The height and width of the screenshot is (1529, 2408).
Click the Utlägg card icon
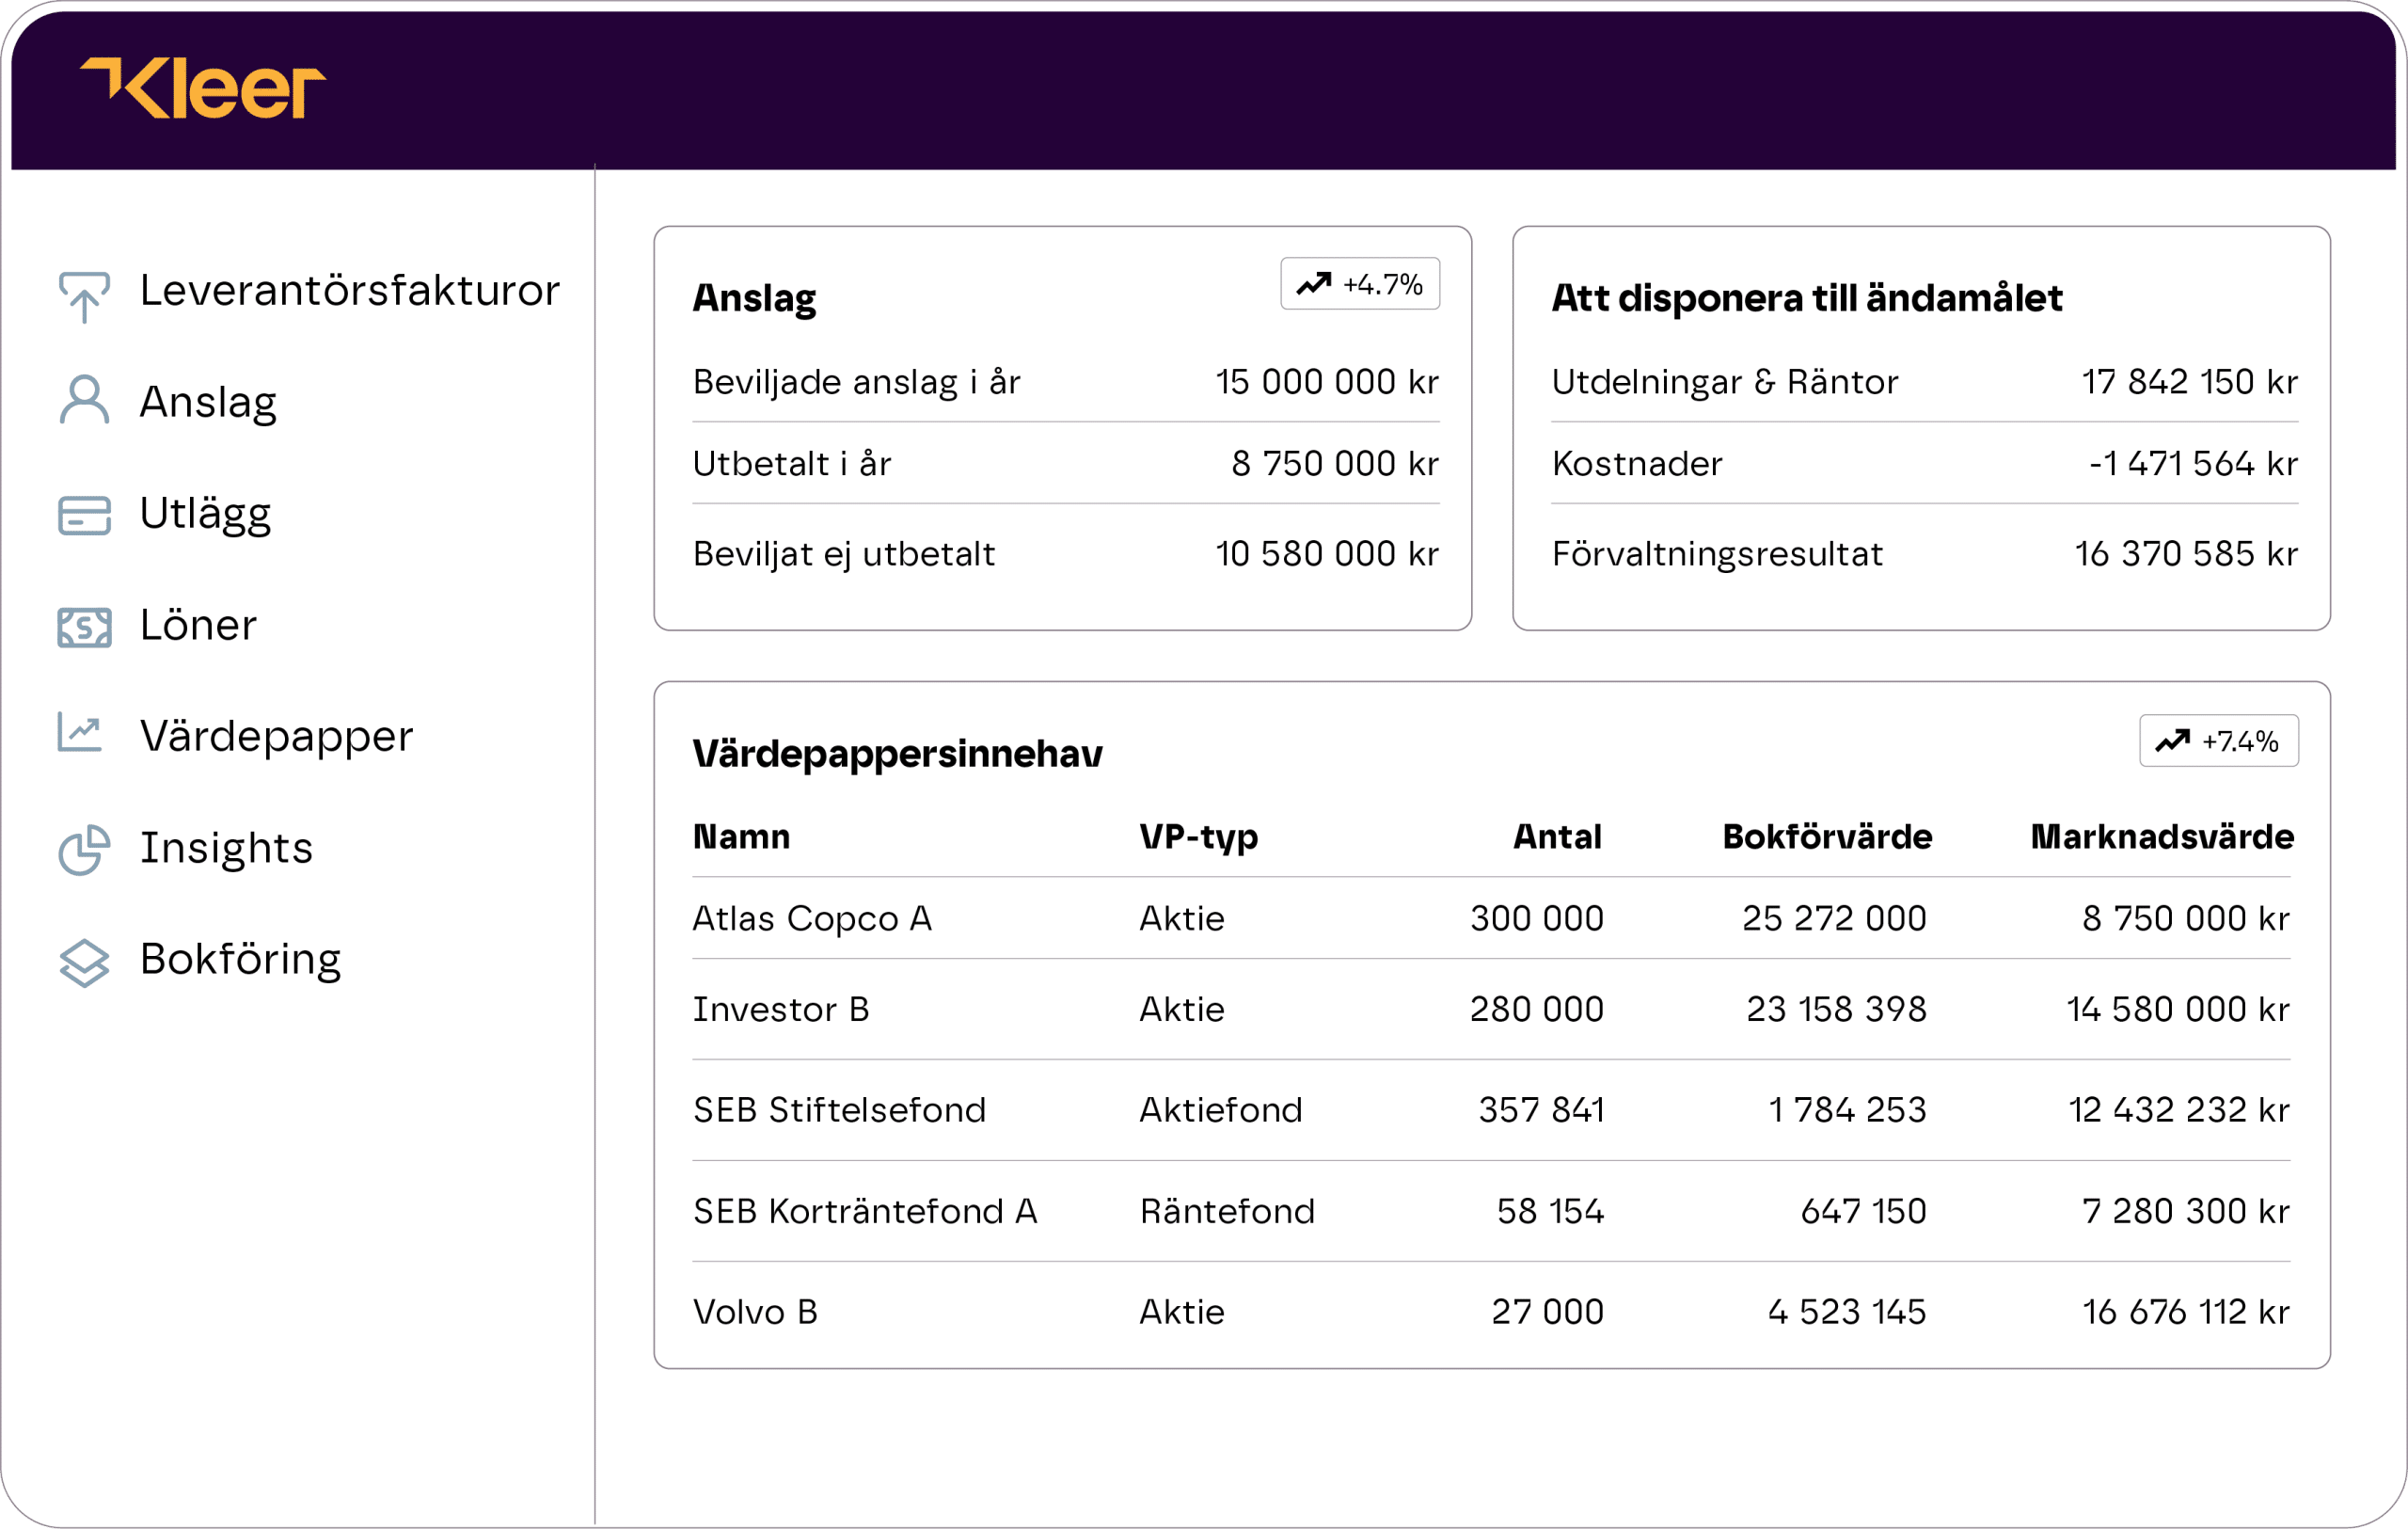click(x=84, y=515)
